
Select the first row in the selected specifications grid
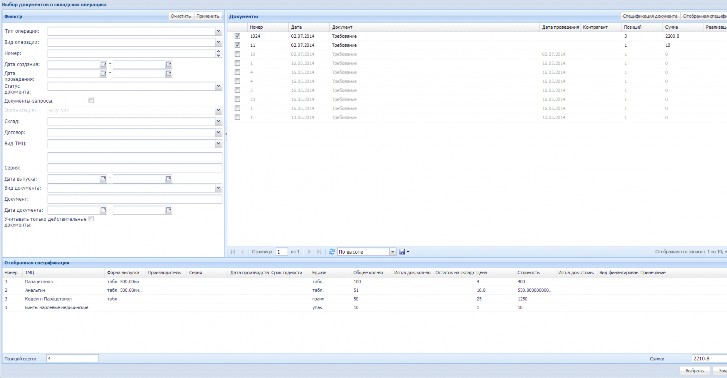(x=364, y=282)
